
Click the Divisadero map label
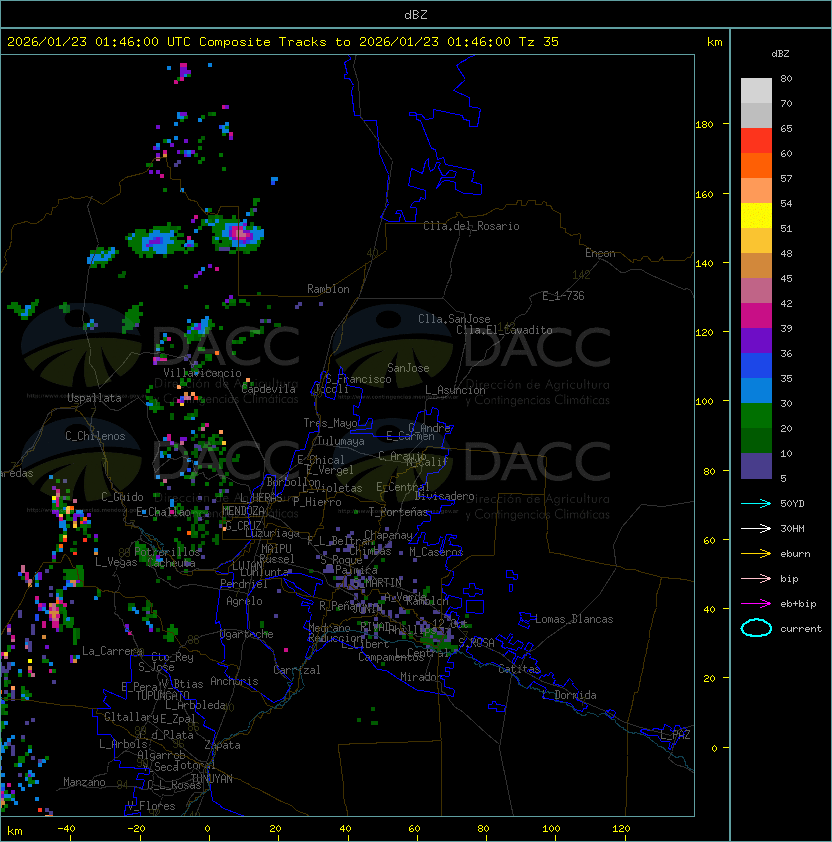[444, 496]
